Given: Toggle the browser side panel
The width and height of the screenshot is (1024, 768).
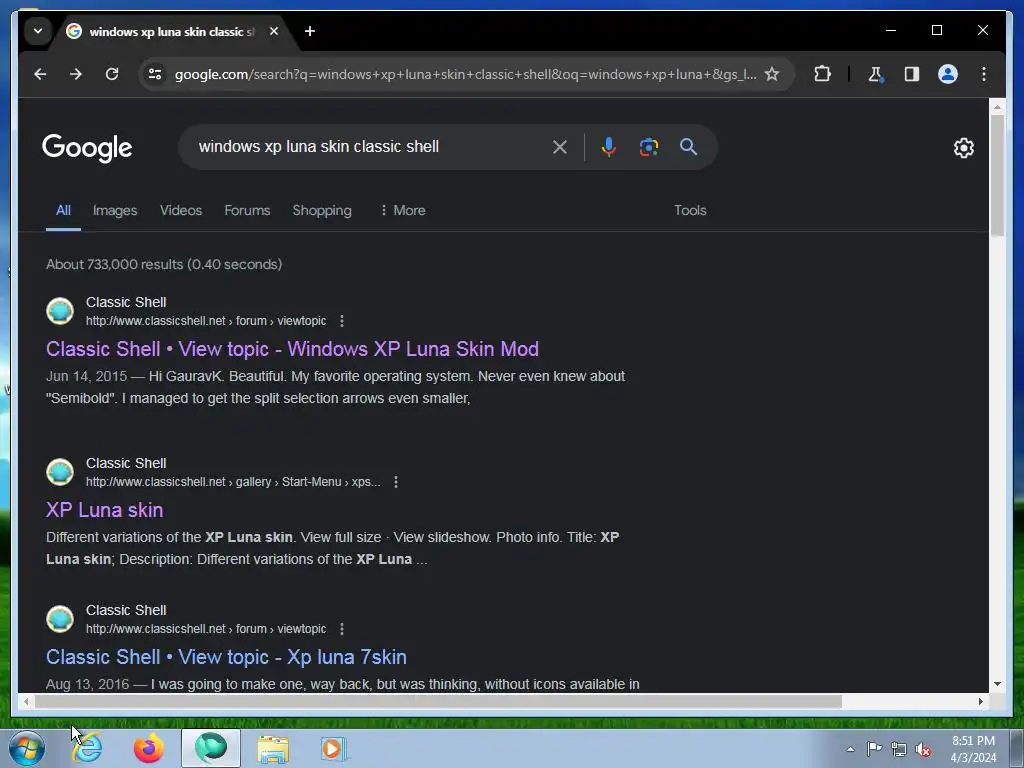Looking at the screenshot, I should (912, 74).
